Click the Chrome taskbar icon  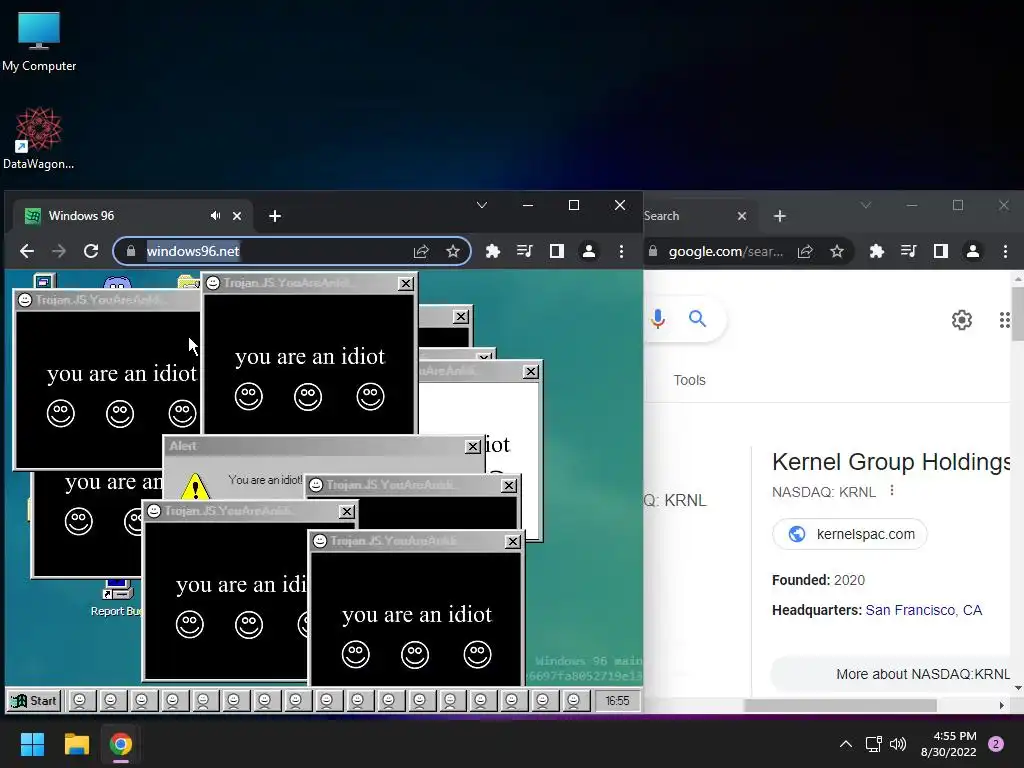tap(120, 744)
